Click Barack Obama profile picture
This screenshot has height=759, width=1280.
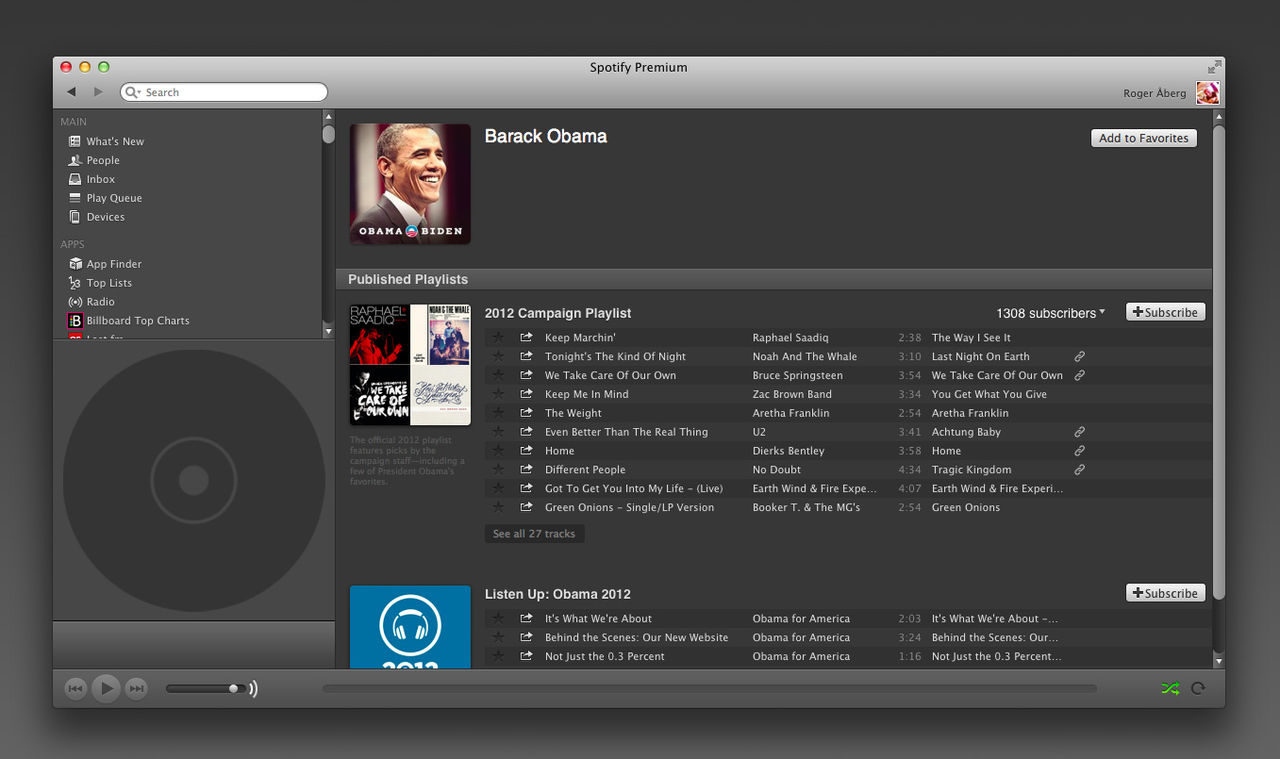(x=410, y=184)
